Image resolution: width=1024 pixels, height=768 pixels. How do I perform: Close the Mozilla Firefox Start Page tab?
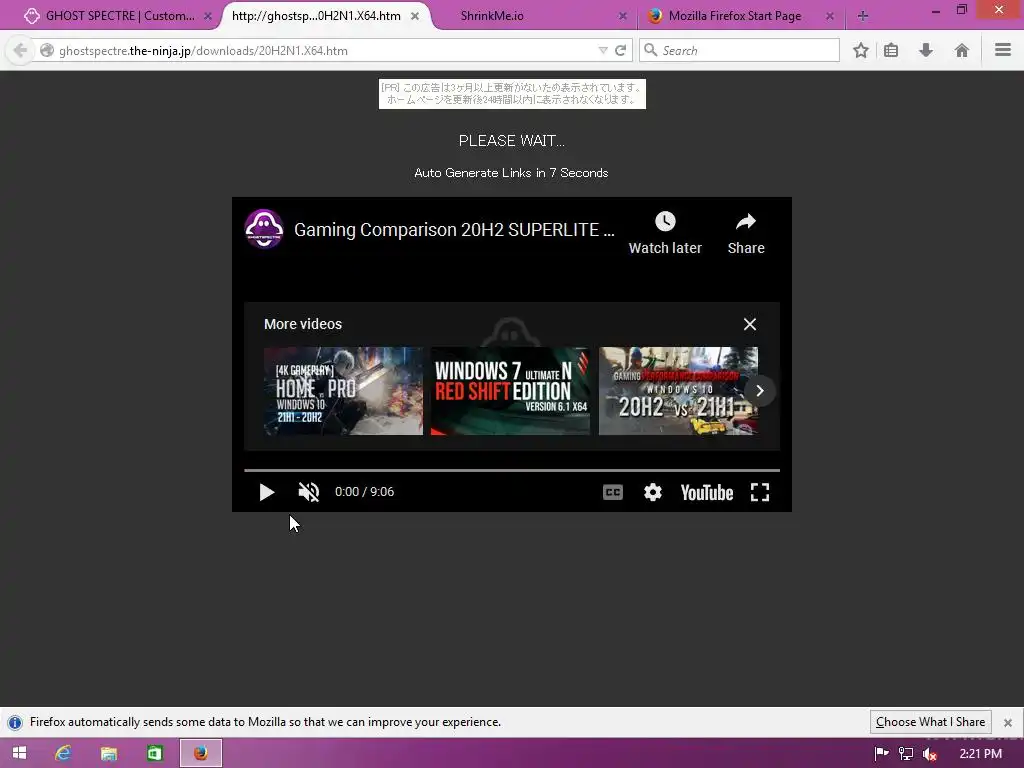point(829,16)
